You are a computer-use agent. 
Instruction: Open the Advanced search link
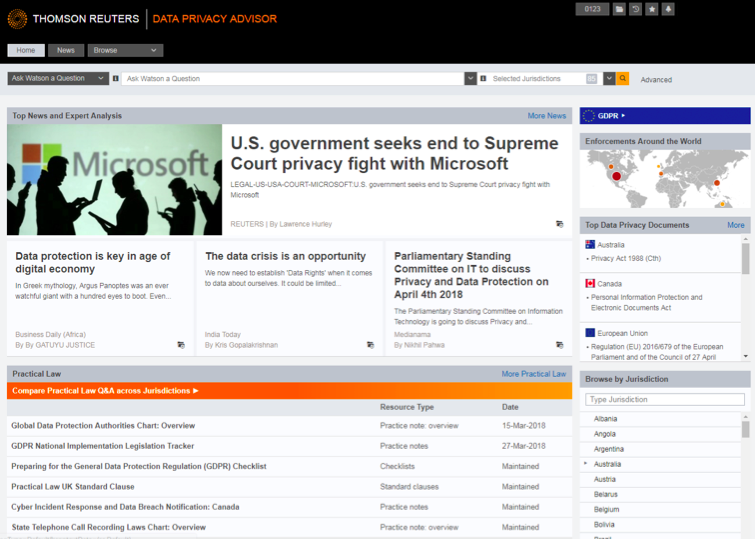[x=656, y=80]
